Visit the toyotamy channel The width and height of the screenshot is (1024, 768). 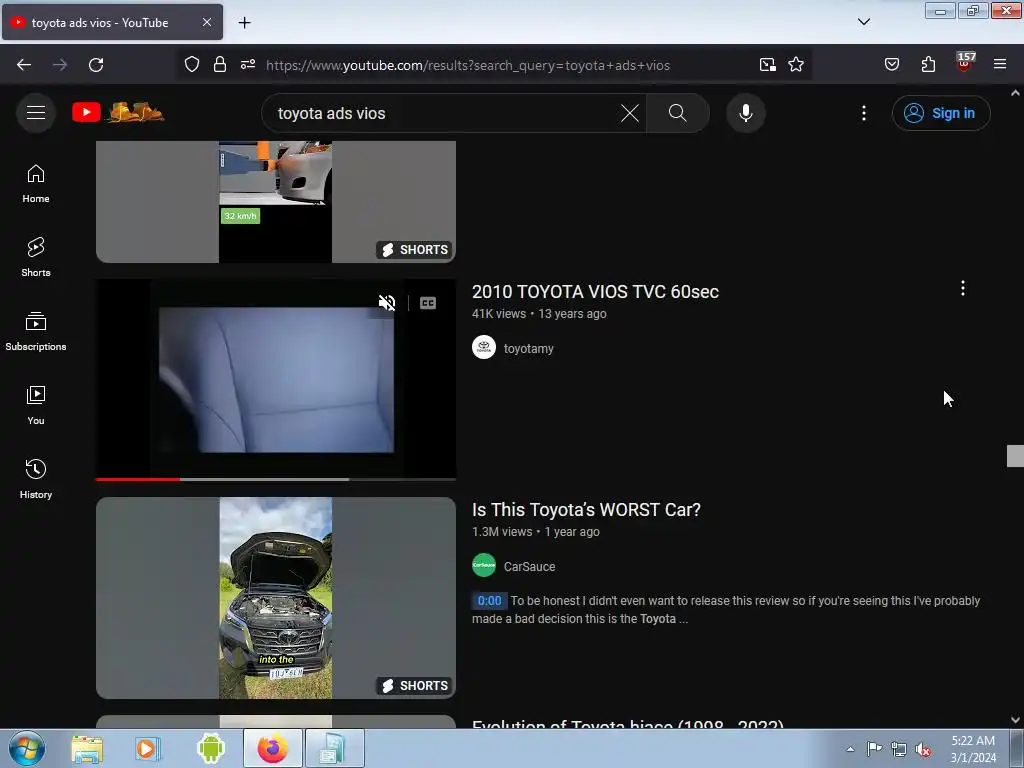[528, 349]
